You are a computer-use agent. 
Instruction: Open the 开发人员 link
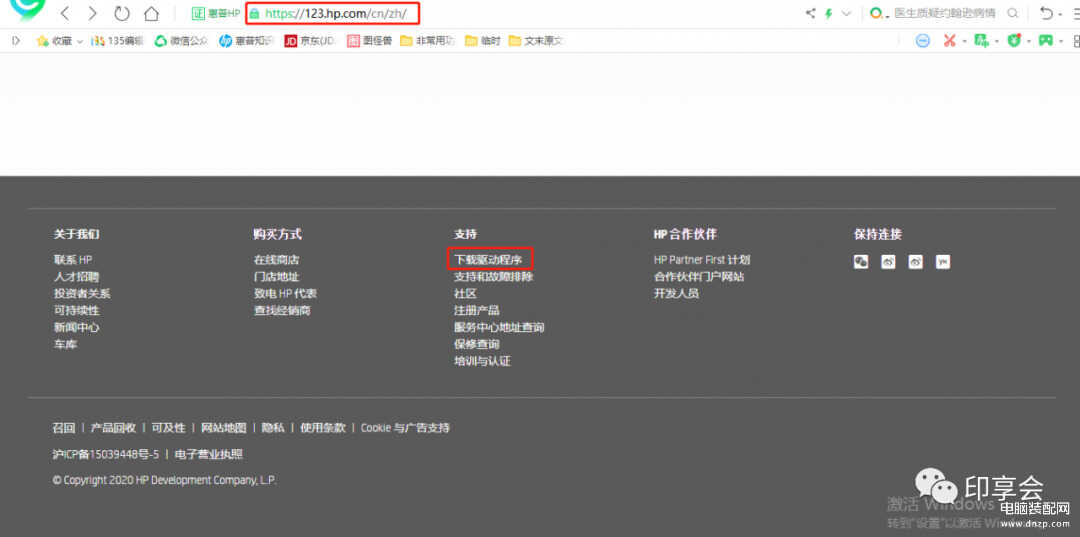click(676, 293)
